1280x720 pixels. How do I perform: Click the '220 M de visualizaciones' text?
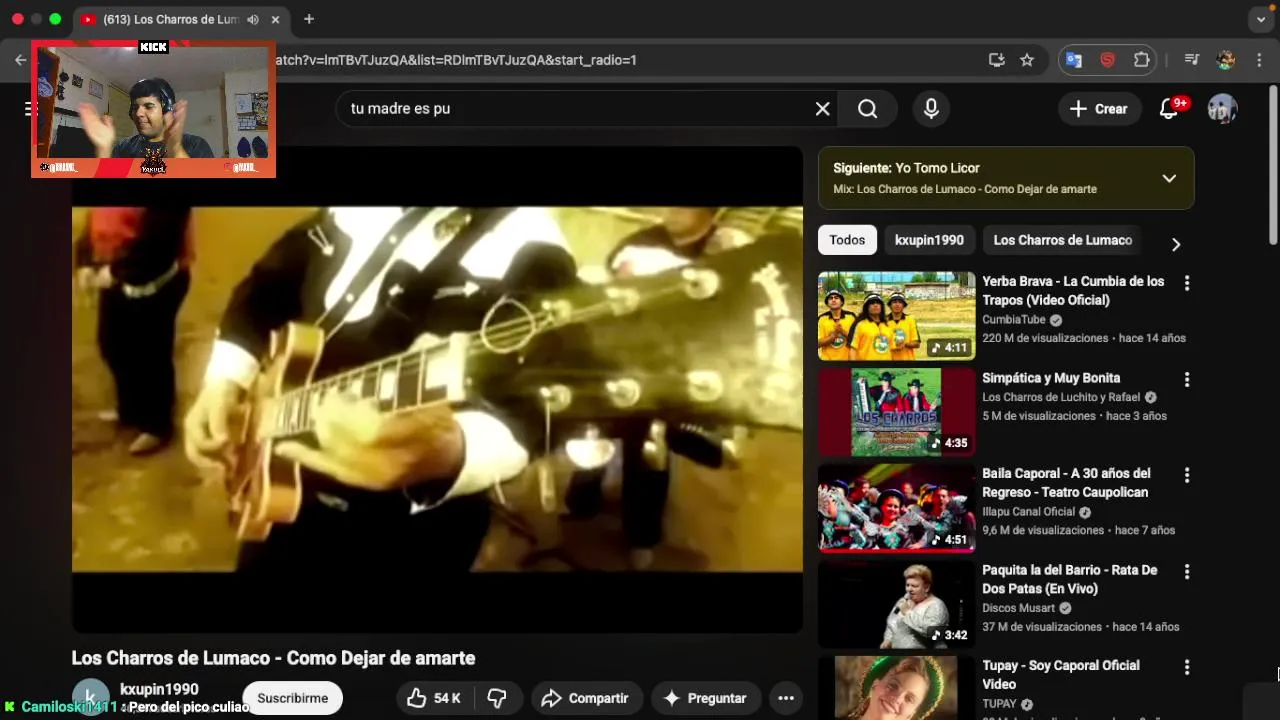[x=1046, y=339]
